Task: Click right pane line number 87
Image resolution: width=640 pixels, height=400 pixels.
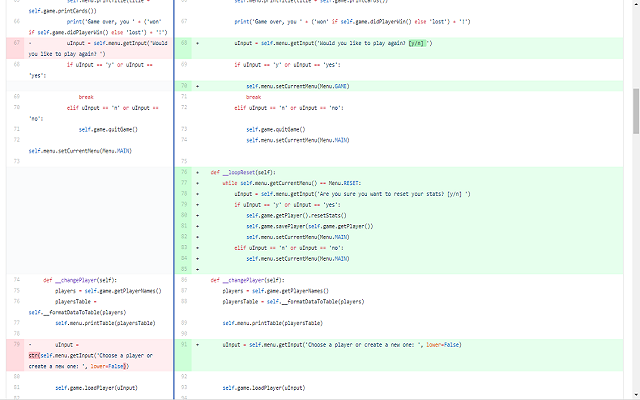Action: click(184, 291)
